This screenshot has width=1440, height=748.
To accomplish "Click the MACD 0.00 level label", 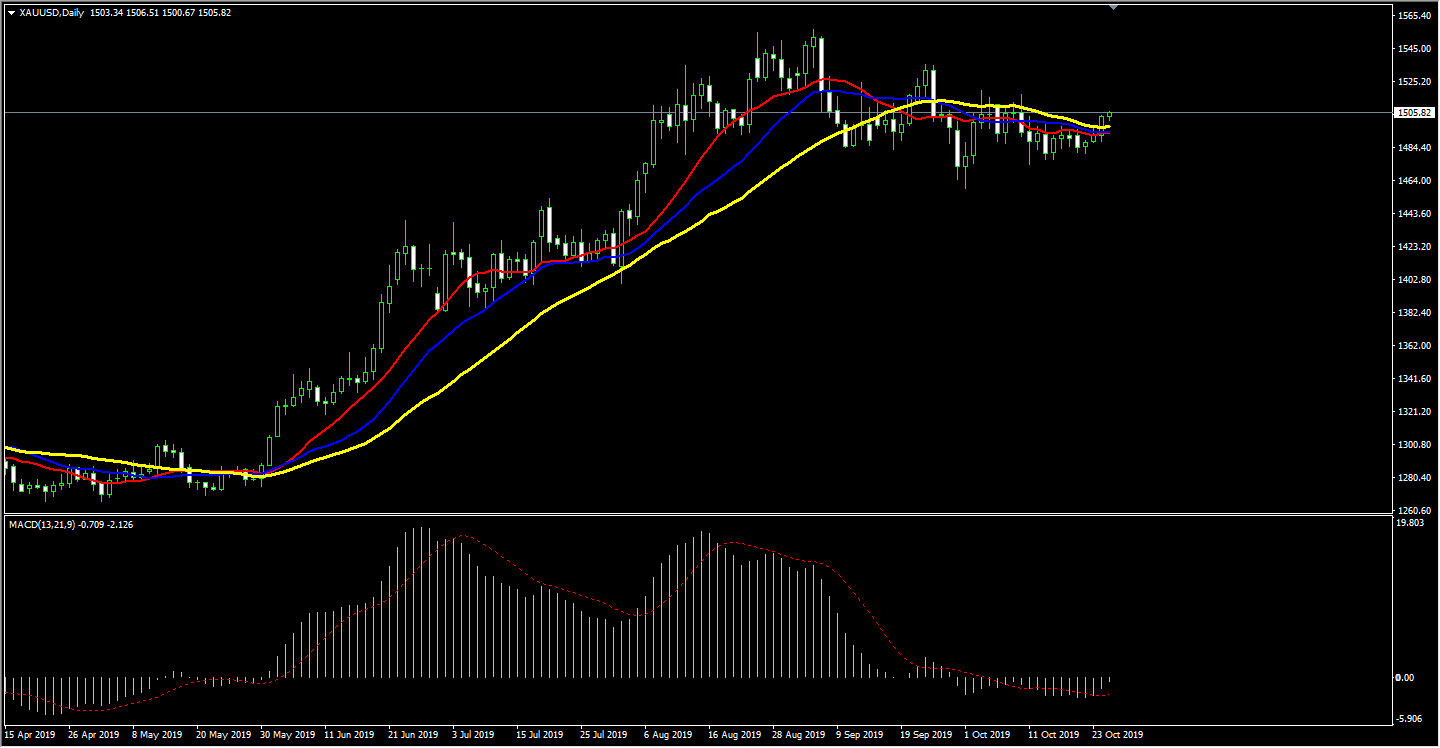I will coord(1404,678).
